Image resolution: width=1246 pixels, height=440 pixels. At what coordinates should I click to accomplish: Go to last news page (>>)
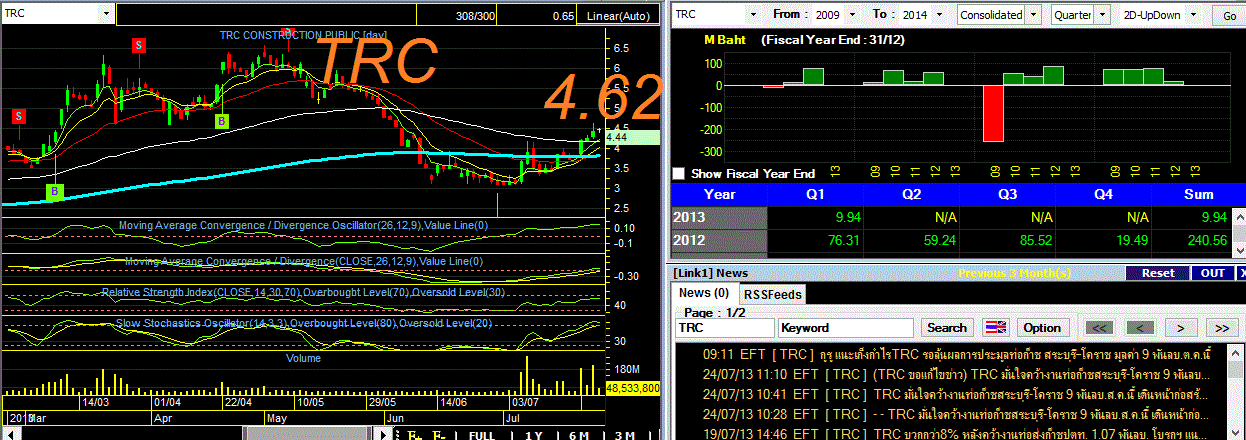[1222, 328]
